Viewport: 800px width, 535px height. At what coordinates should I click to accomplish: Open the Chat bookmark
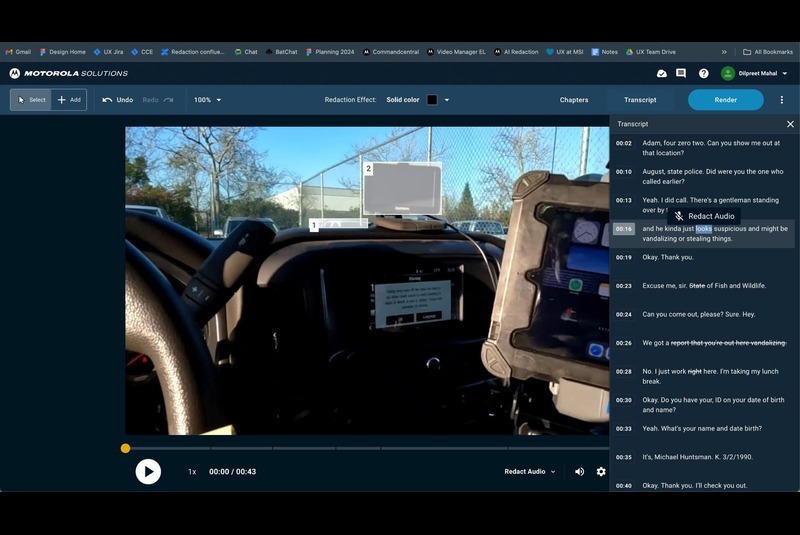pyautogui.click(x=246, y=52)
